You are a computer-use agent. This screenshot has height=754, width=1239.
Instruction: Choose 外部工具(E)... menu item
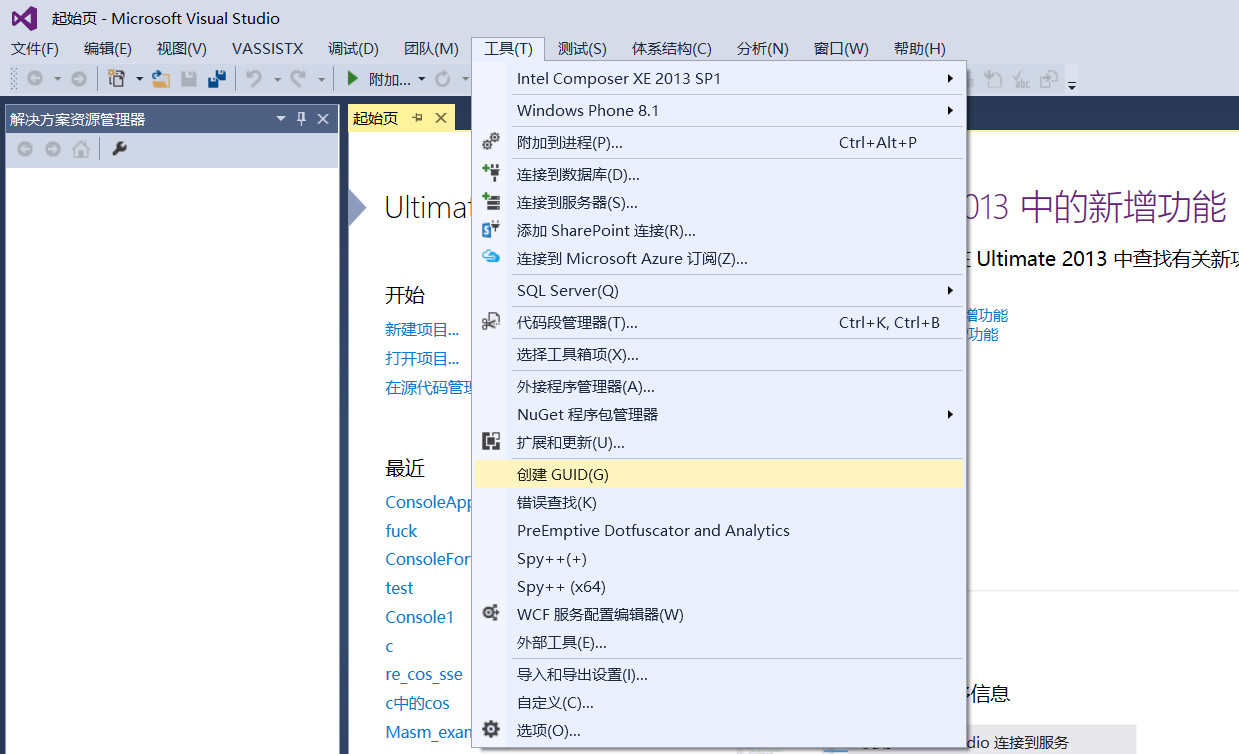[x=720, y=642]
